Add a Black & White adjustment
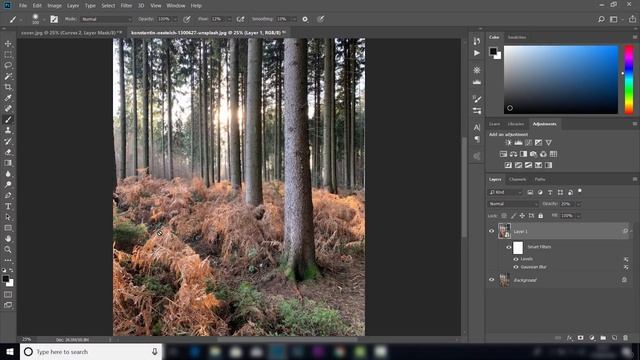This screenshot has width=640, height=360. coord(523,154)
